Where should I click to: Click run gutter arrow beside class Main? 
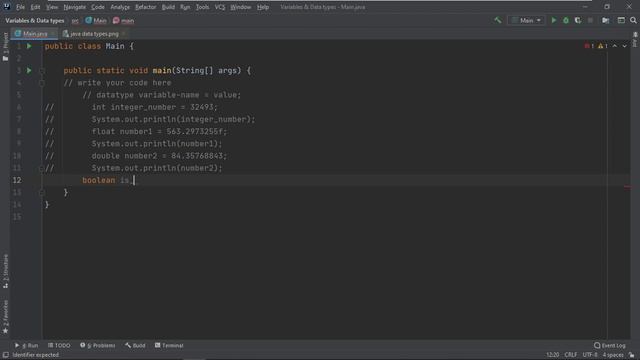[29, 46]
